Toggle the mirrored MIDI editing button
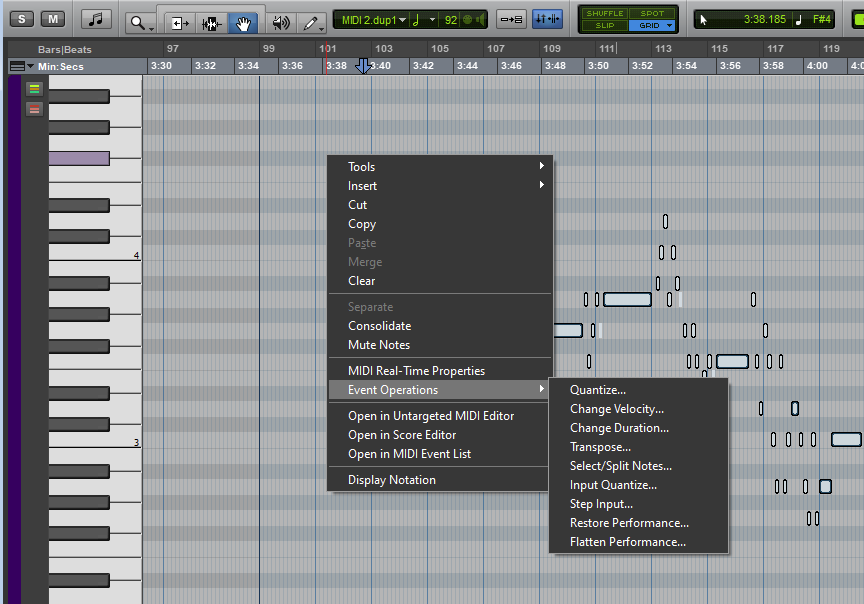864x604 pixels. pyautogui.click(x=548, y=19)
